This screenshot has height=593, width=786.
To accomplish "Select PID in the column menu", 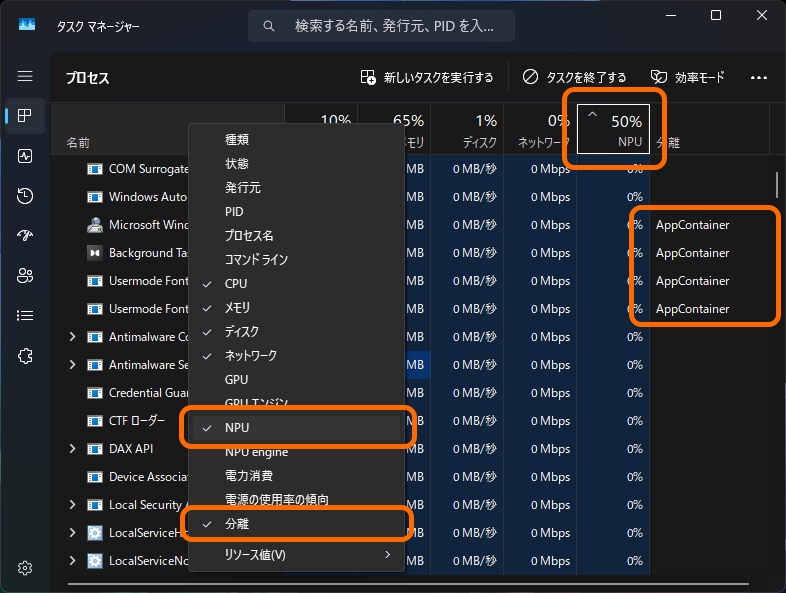I will tap(296, 212).
